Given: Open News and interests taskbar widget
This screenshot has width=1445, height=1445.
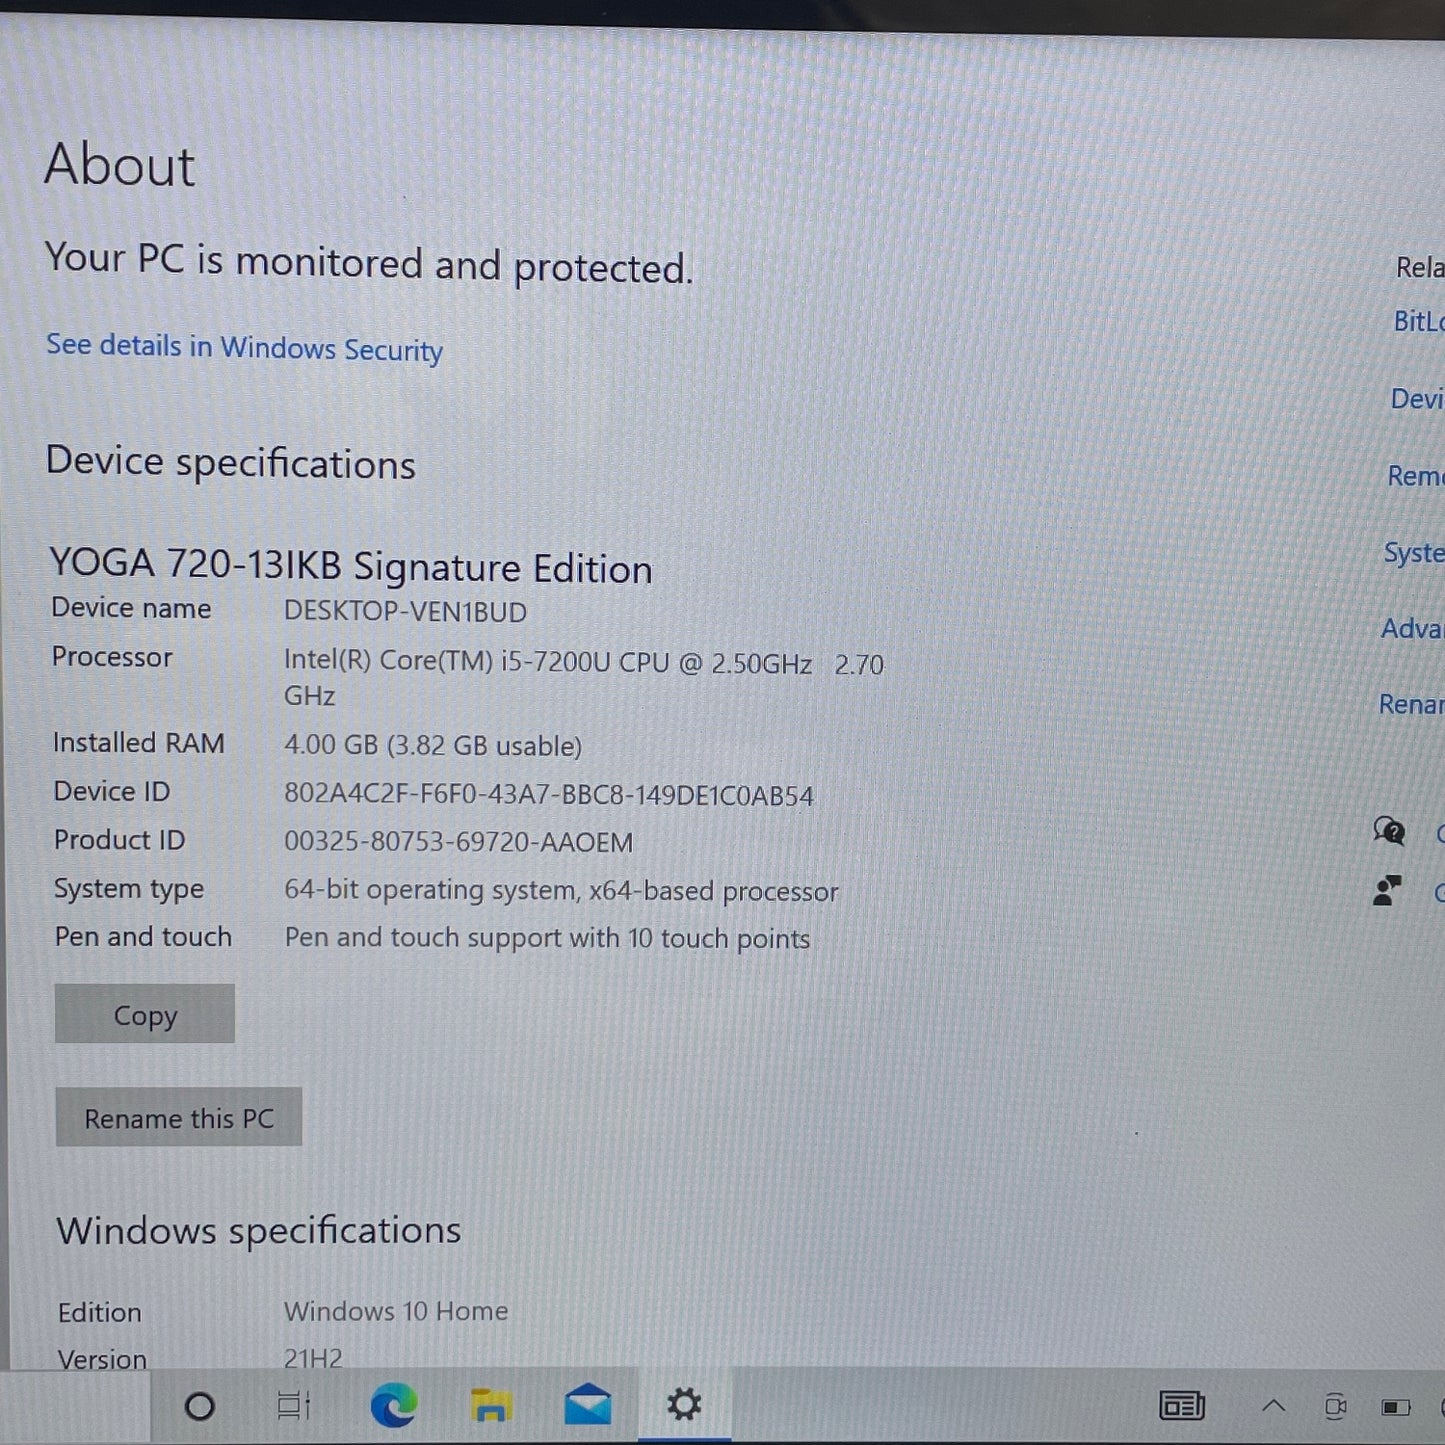Looking at the screenshot, I should pyautogui.click(x=1182, y=1406).
